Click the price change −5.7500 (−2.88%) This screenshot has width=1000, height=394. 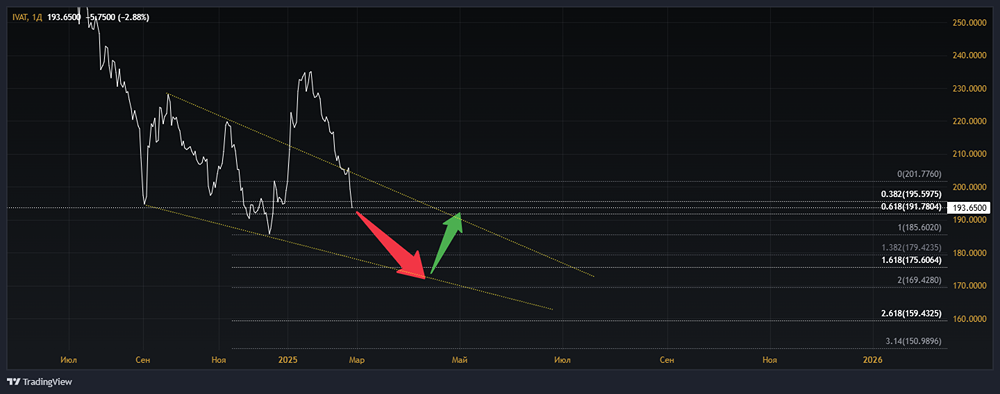pos(118,17)
